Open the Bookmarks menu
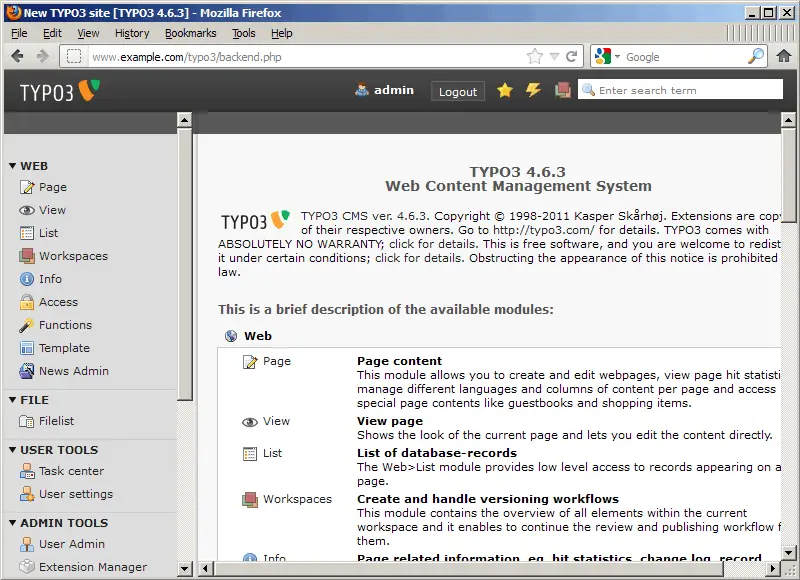This screenshot has height=580, width=800. 190,33
